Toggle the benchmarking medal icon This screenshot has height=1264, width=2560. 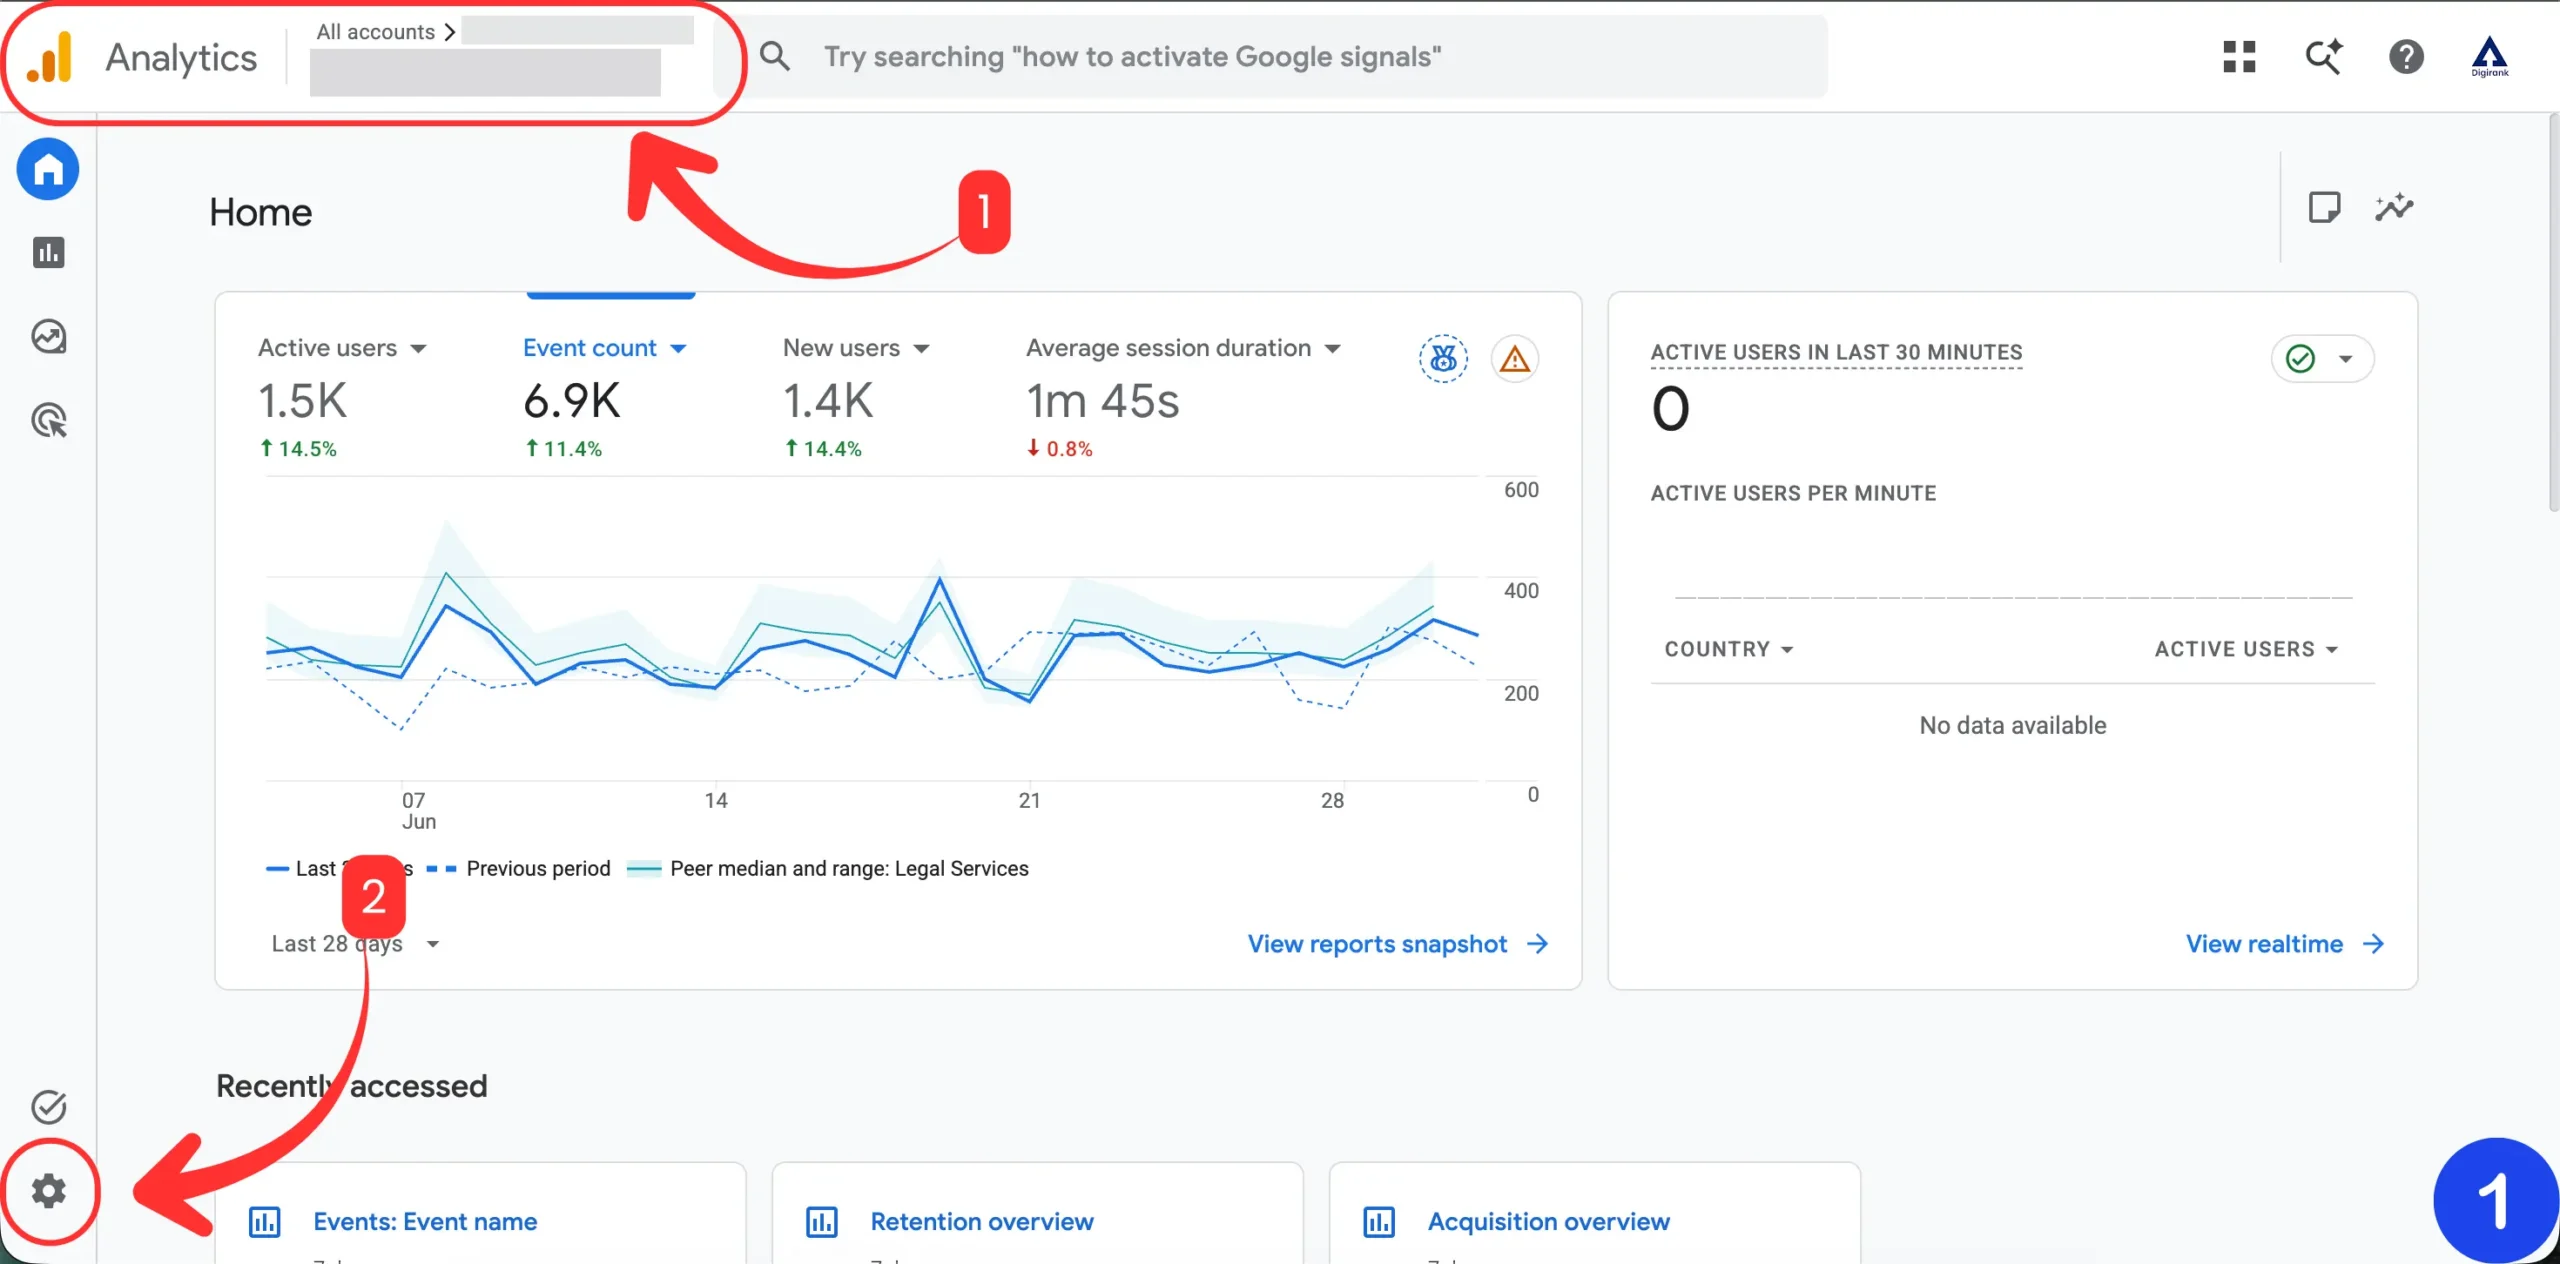[x=1443, y=358]
